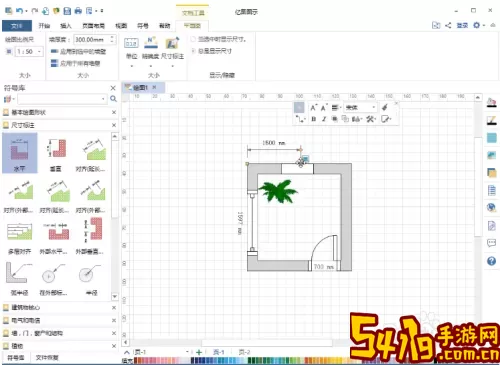The width and height of the screenshot is (500, 365).
Task: Open the fill paint bucket panel on right sidebar
Action: click(491, 103)
